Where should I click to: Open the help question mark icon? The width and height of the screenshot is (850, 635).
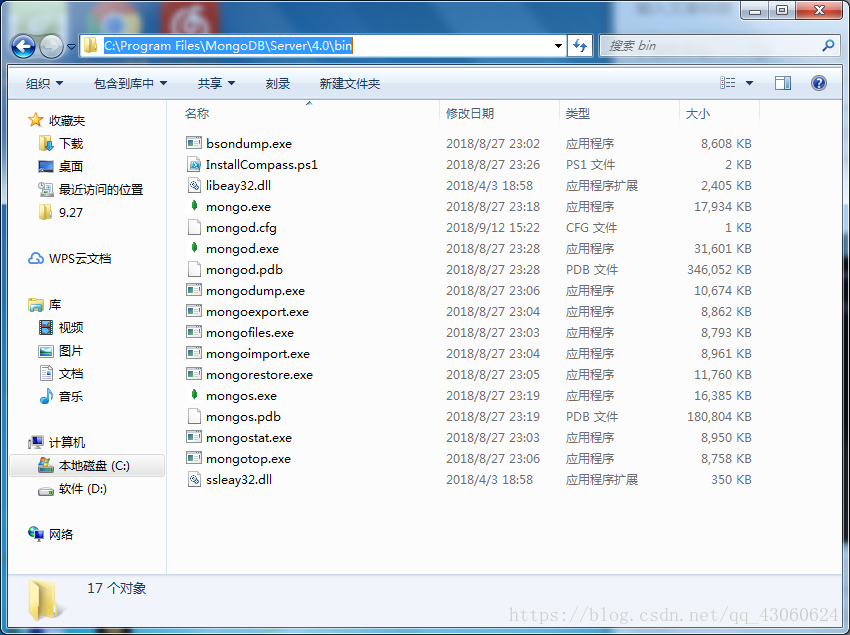click(819, 83)
